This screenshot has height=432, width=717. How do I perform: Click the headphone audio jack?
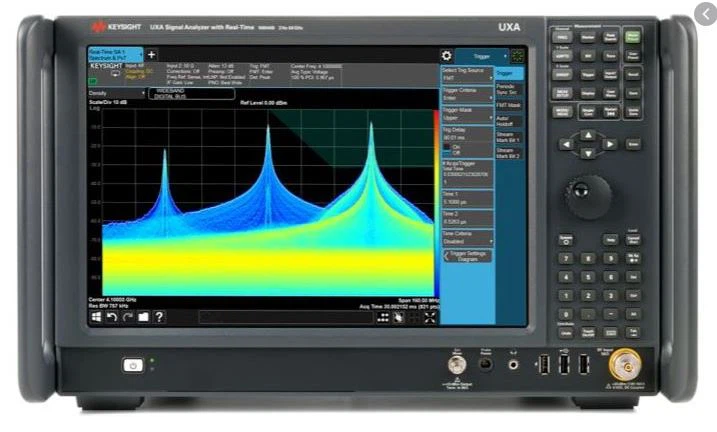click(x=514, y=365)
